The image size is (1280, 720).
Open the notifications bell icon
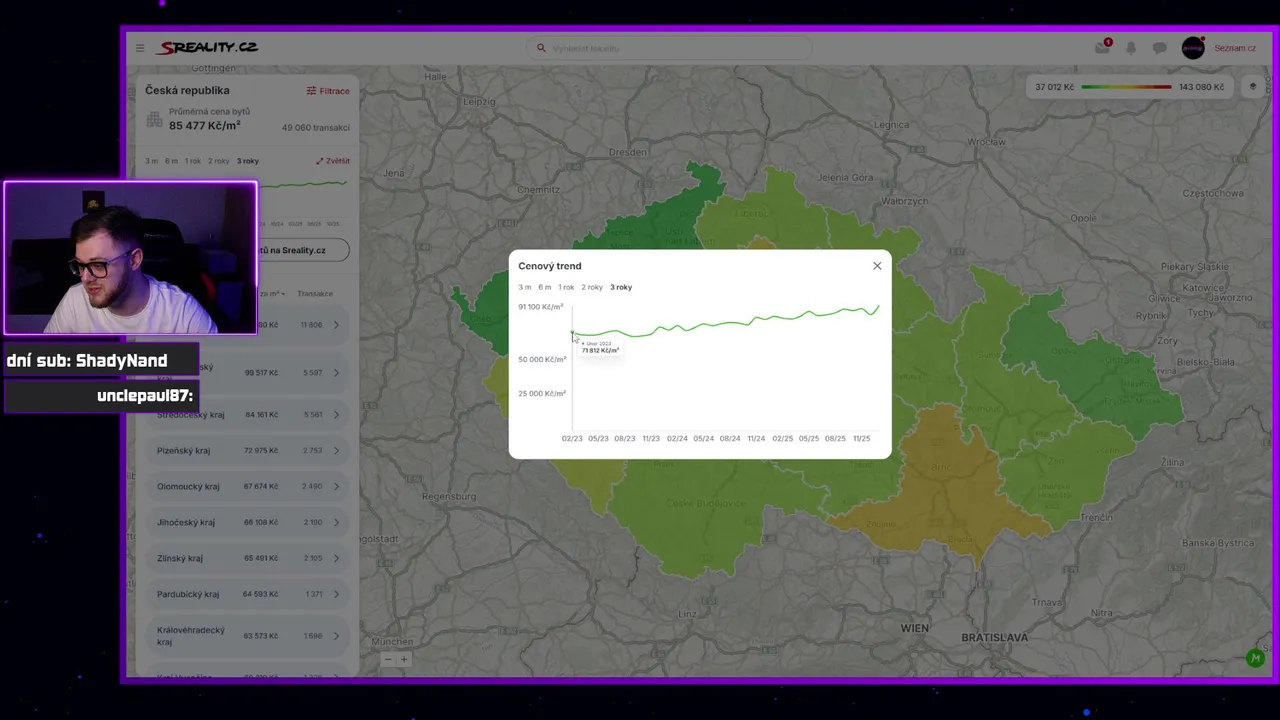[1131, 48]
